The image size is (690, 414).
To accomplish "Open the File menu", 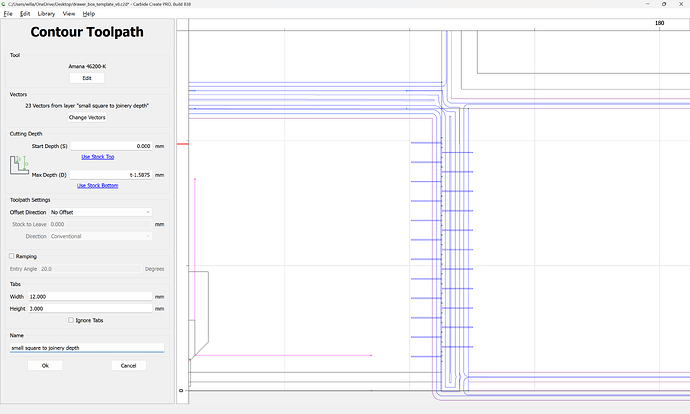I will click(8, 14).
